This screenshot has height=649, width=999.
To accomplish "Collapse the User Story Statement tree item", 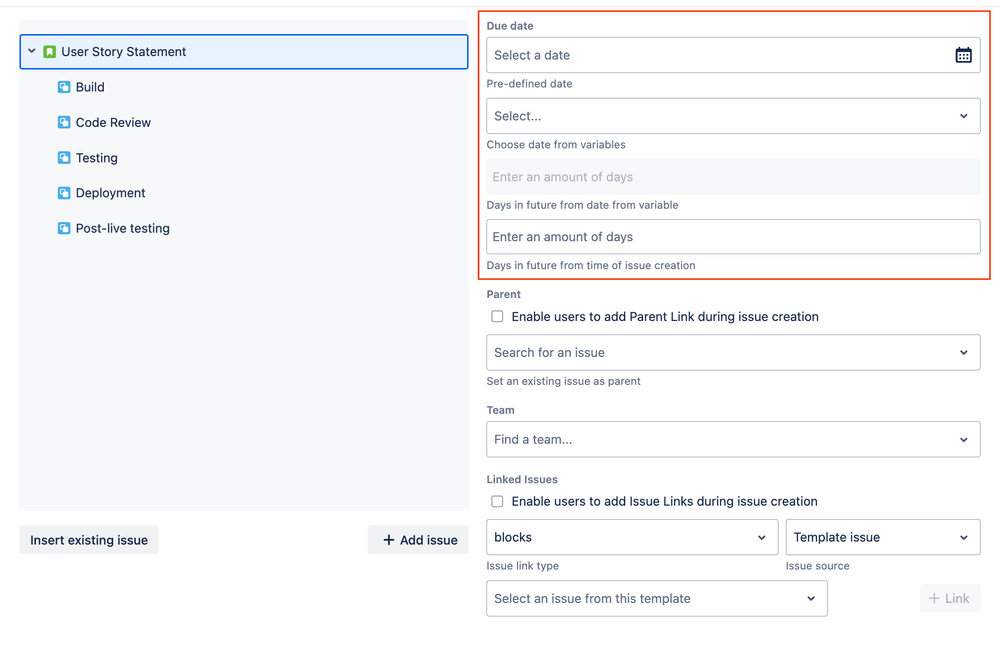I will click(31, 51).
